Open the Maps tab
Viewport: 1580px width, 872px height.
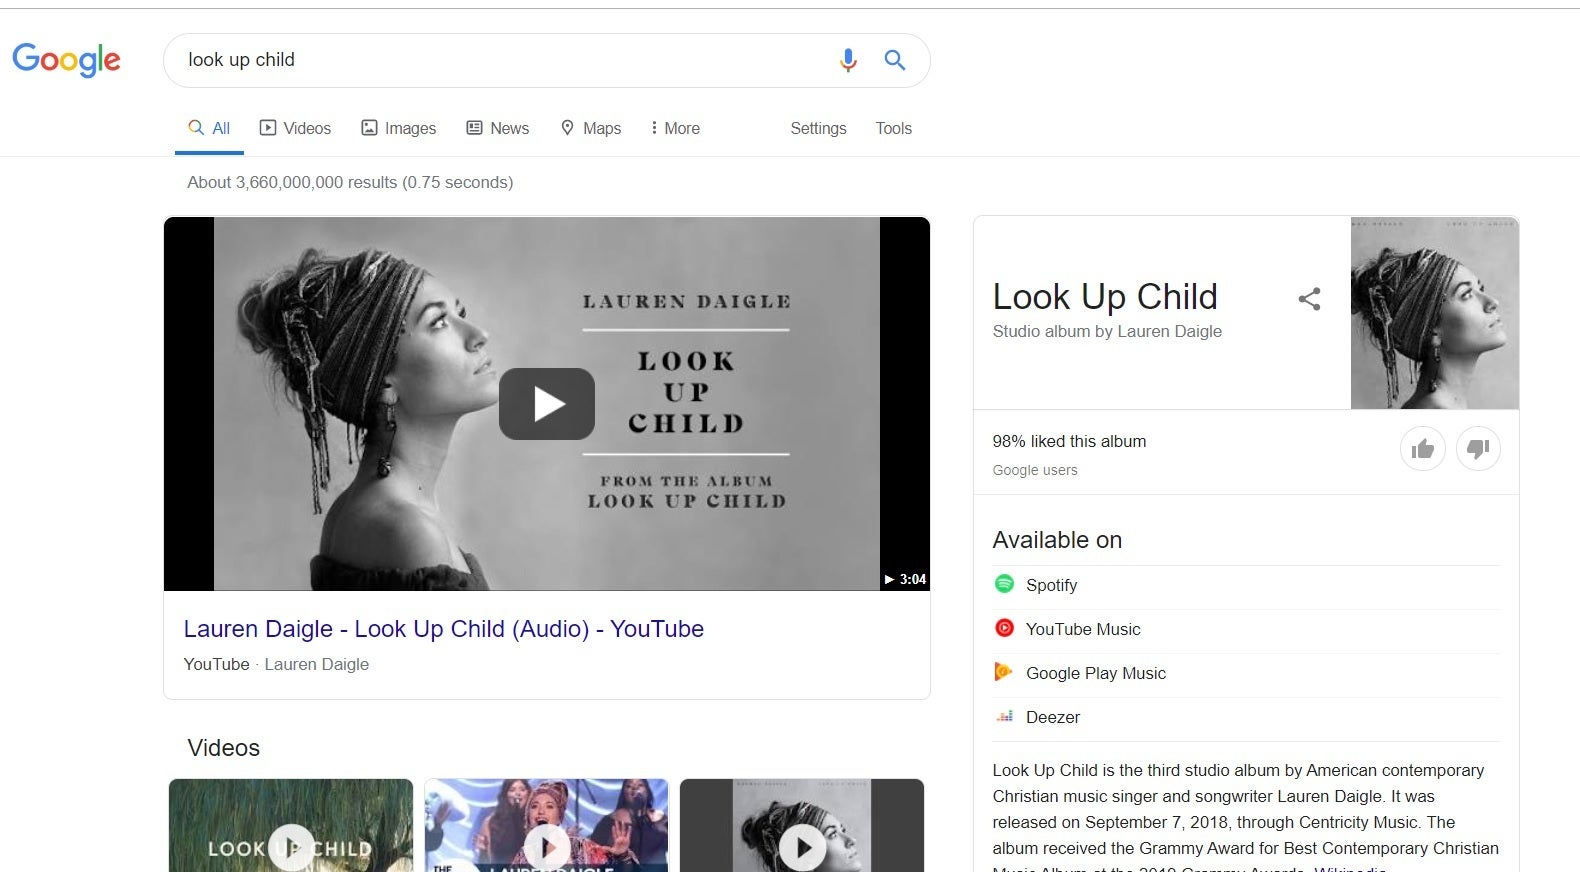pos(590,128)
